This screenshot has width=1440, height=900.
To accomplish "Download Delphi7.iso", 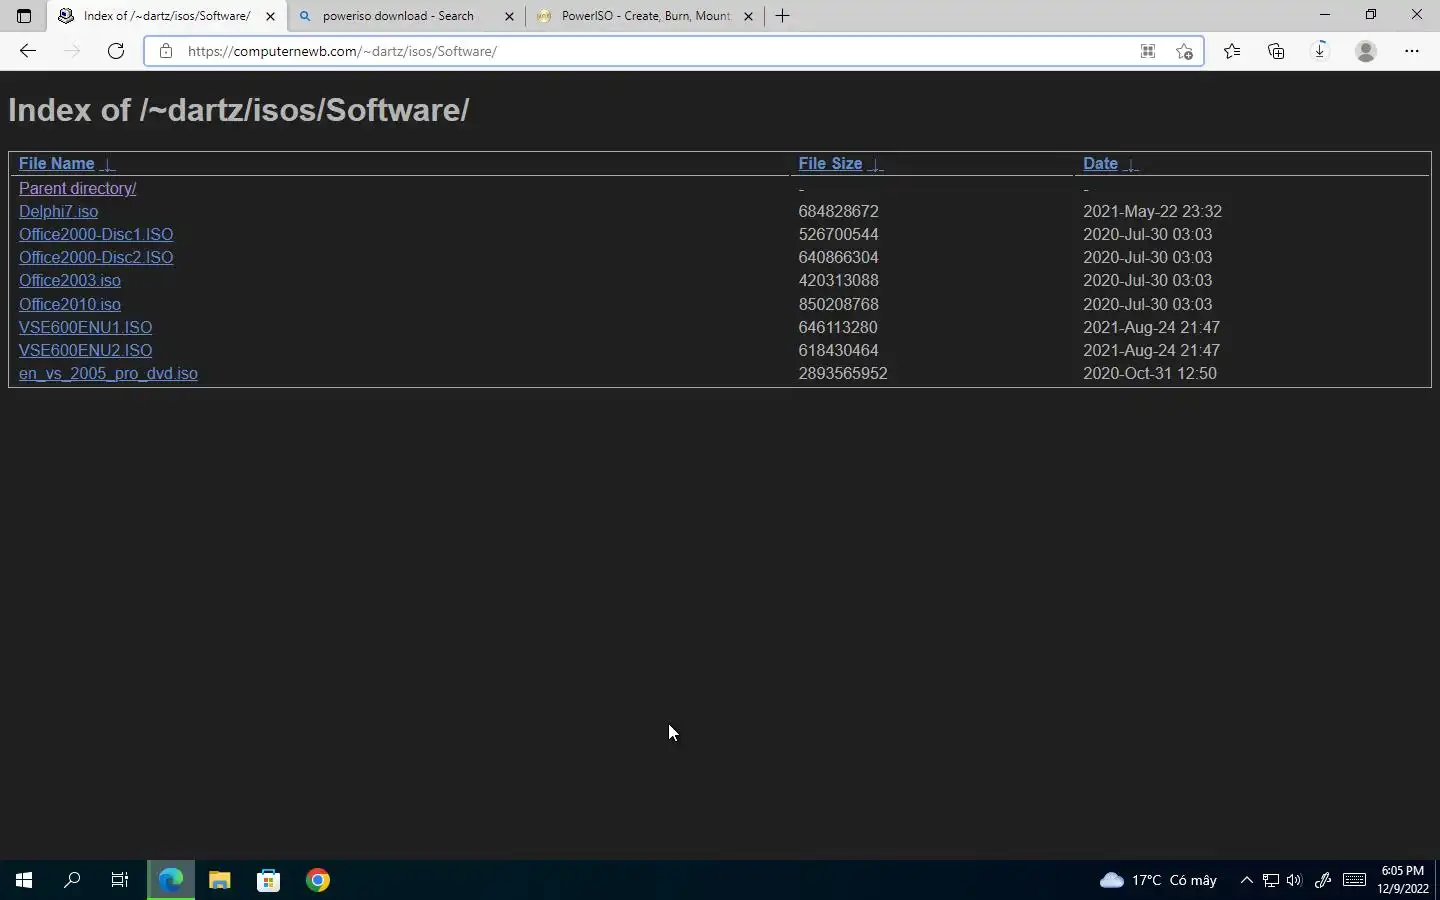I will click(58, 211).
